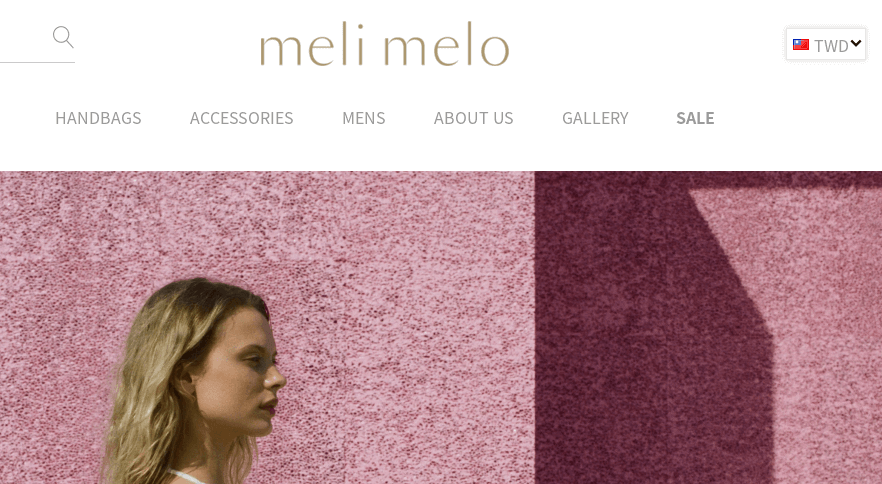
Task: Click the currency selector's down chevron arrow
Action: click(x=856, y=43)
